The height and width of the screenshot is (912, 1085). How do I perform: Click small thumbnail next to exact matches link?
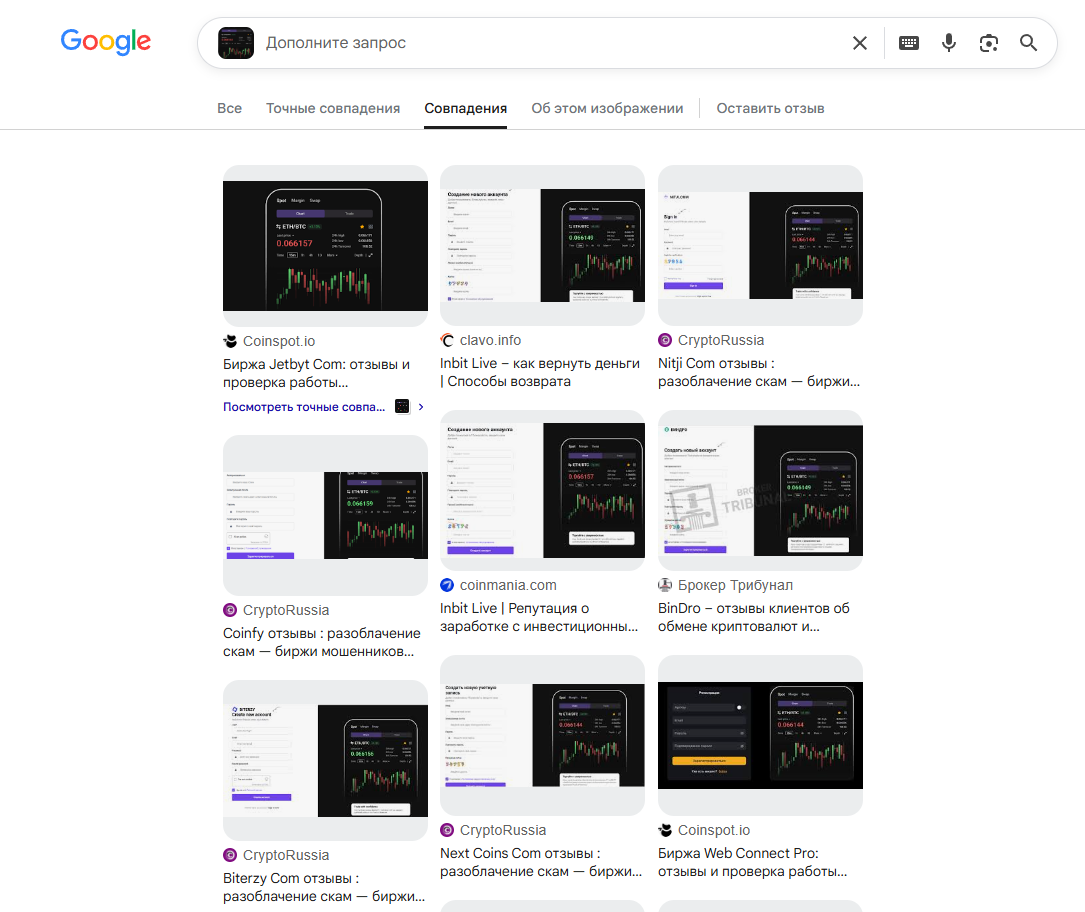402,407
